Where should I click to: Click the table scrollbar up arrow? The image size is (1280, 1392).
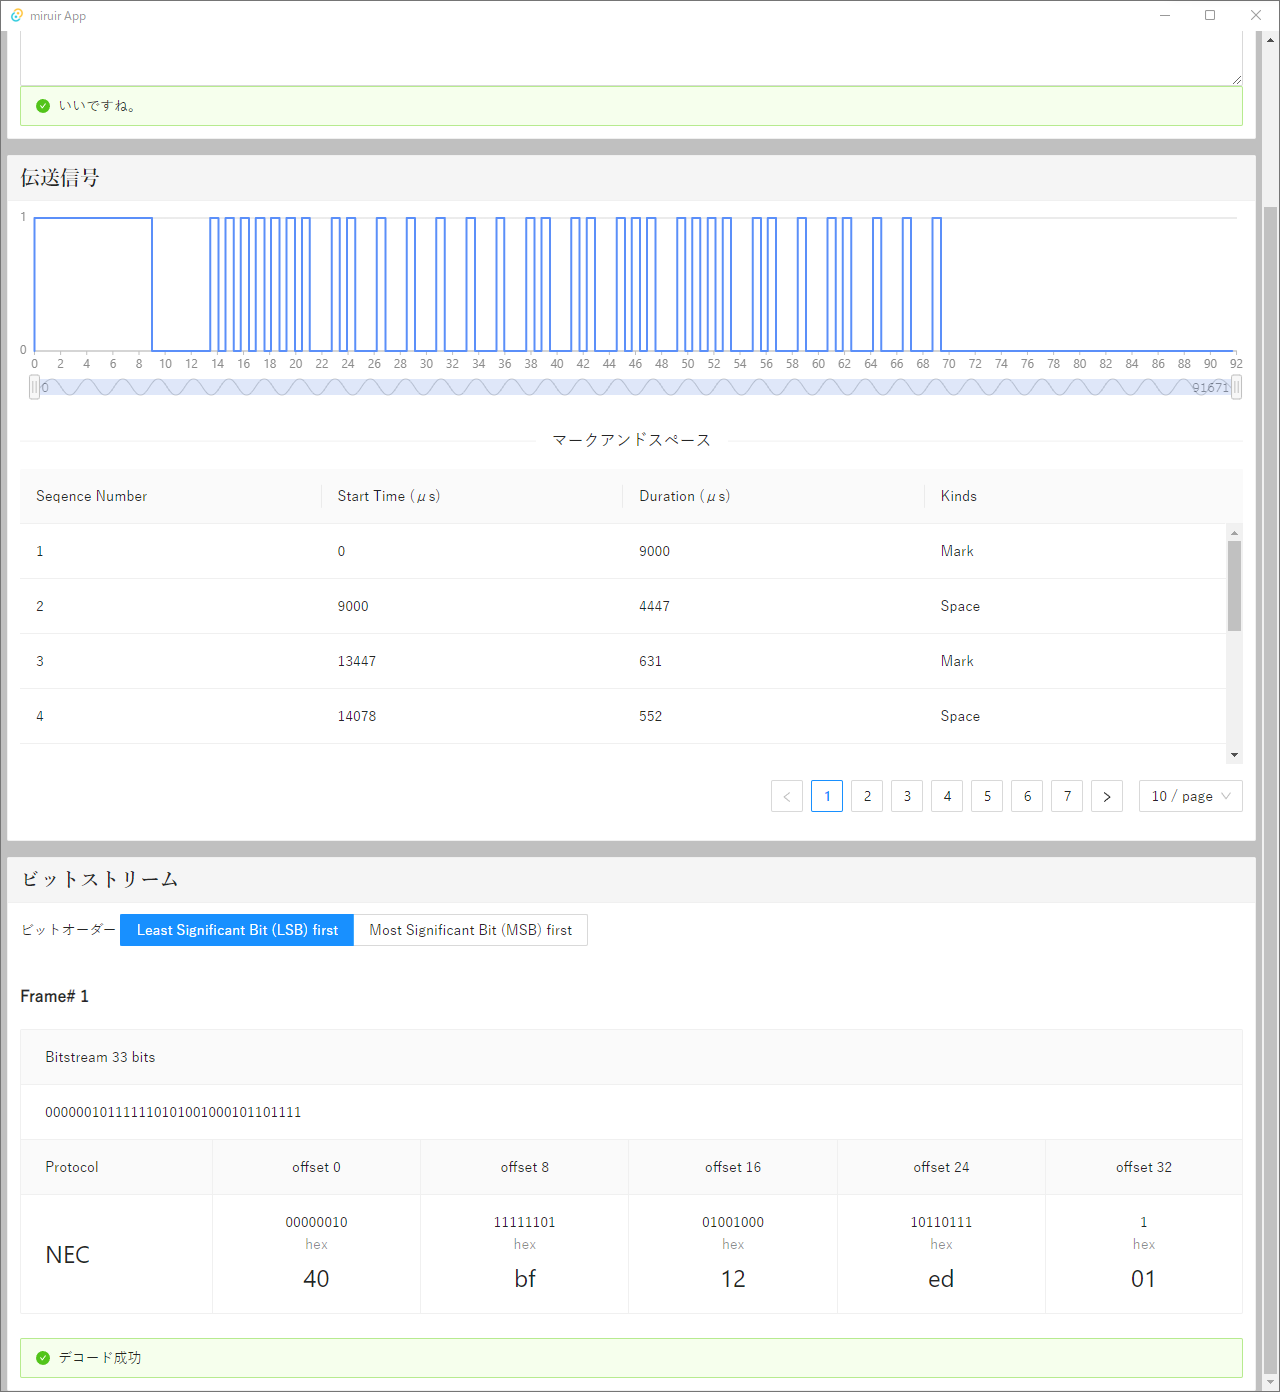[1234, 533]
